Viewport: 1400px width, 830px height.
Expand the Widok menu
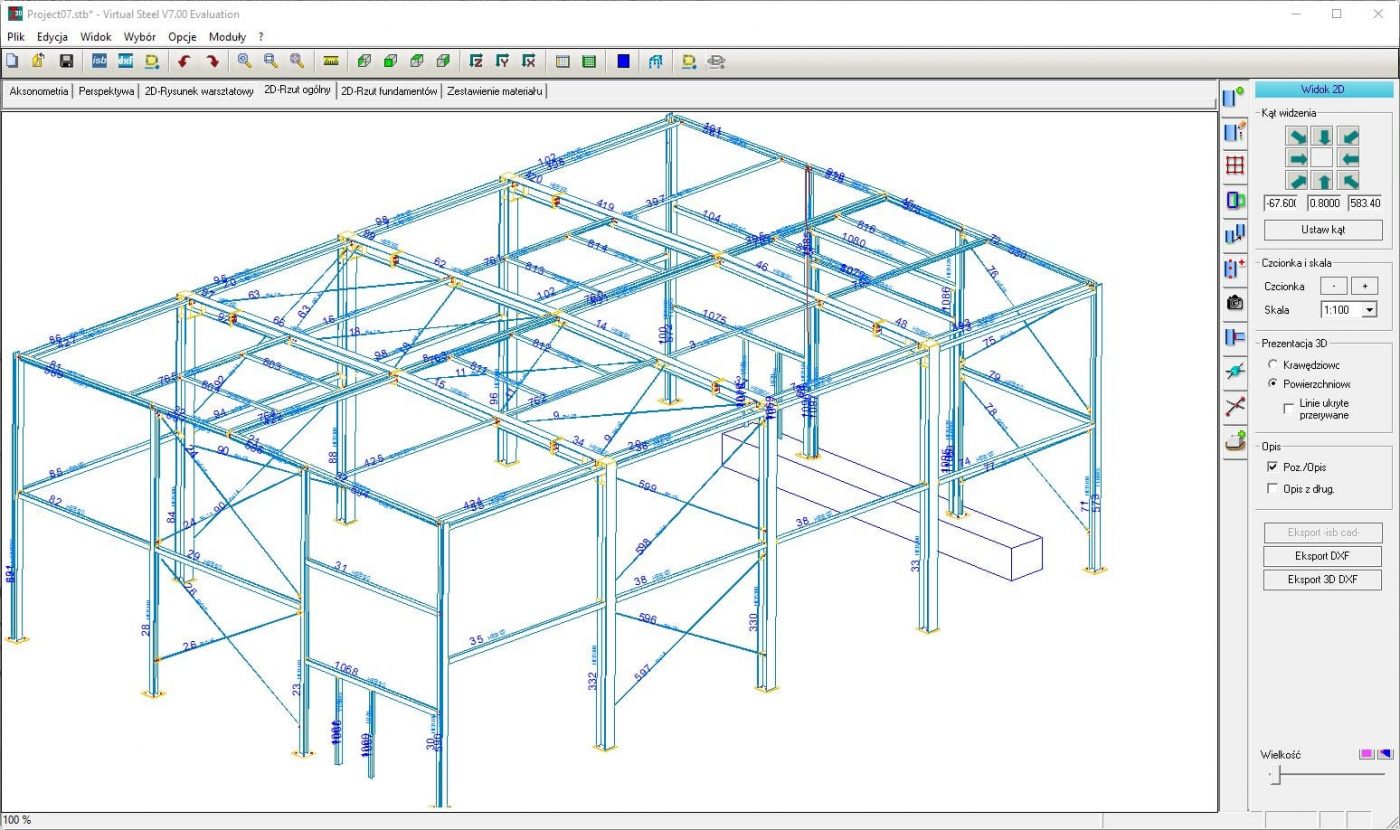[x=96, y=36]
